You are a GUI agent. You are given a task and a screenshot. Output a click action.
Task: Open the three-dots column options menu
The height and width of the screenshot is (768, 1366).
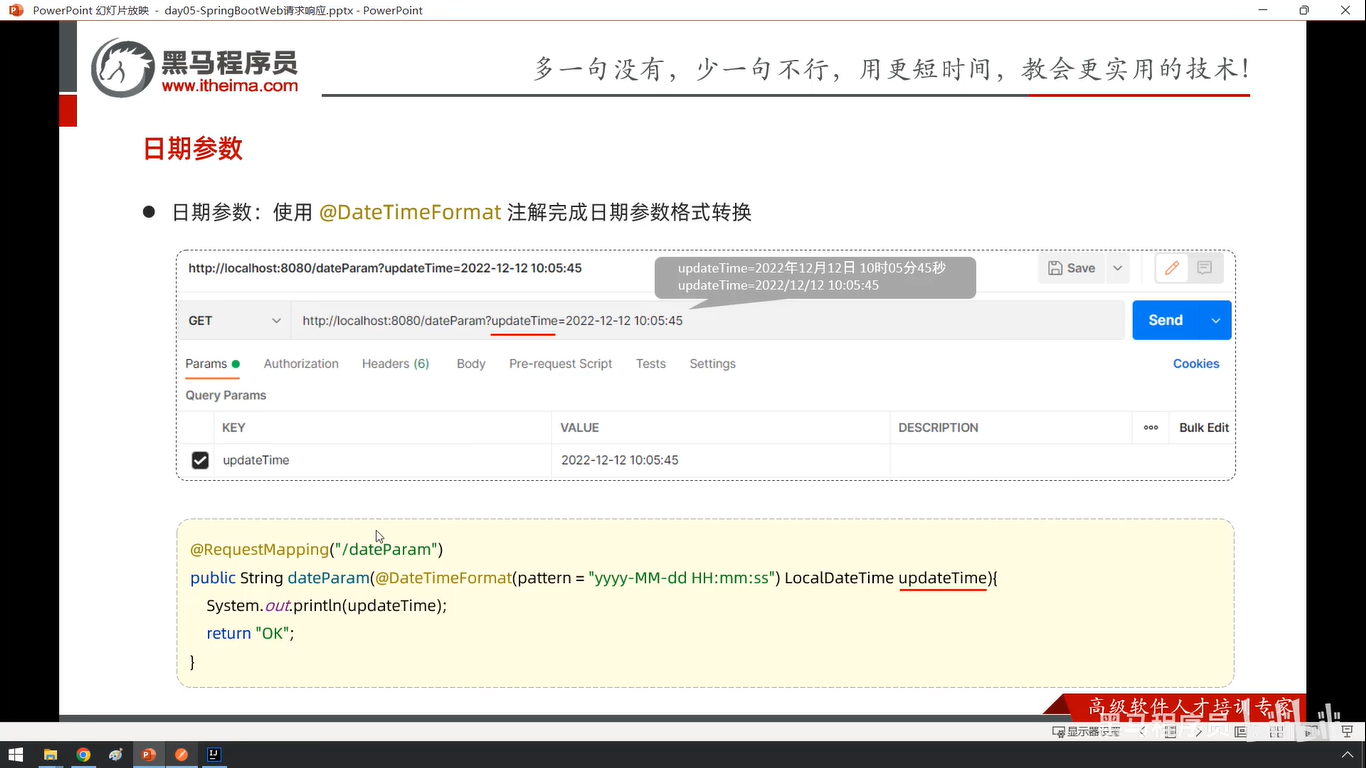pyautogui.click(x=1151, y=427)
